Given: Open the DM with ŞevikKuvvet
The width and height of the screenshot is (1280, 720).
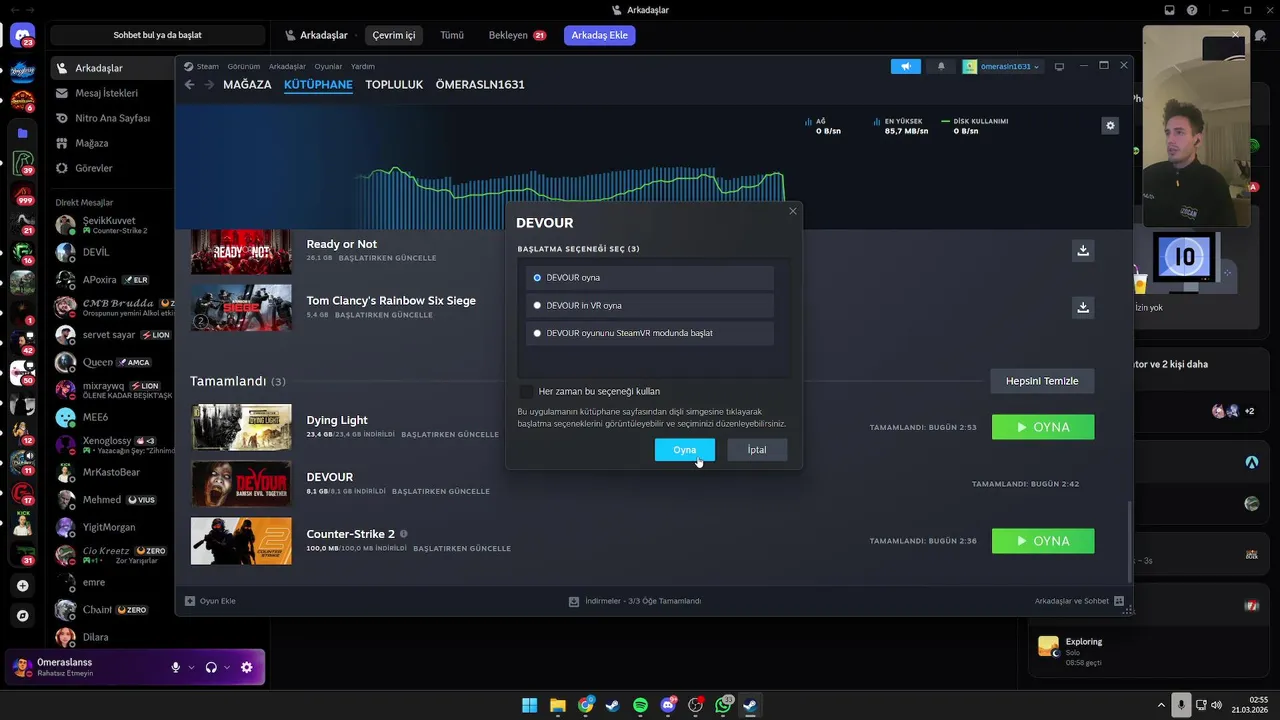Looking at the screenshot, I should point(112,225).
